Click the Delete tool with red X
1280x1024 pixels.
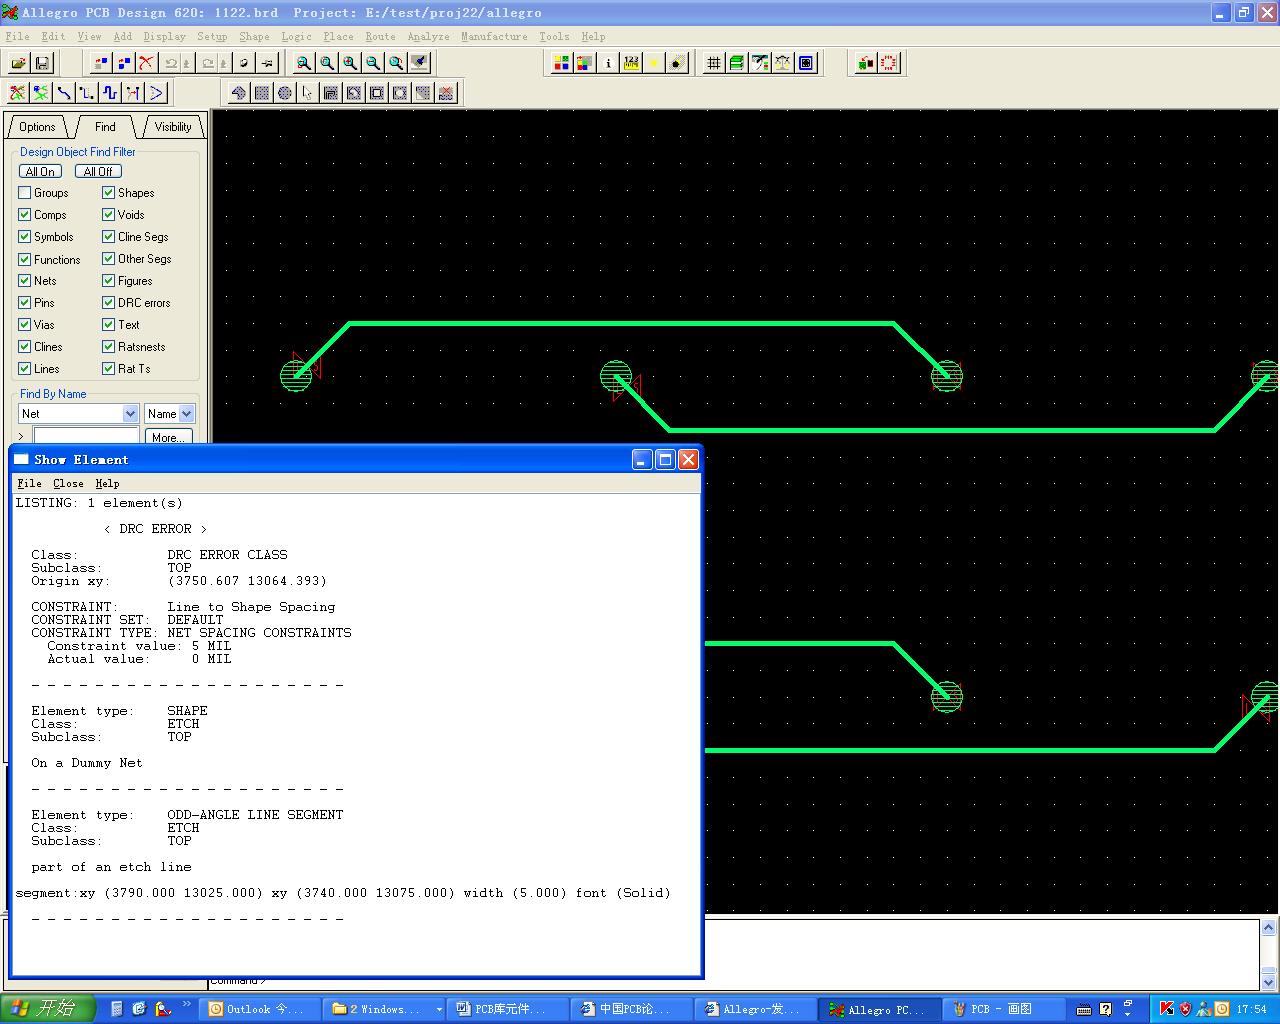click(146, 63)
